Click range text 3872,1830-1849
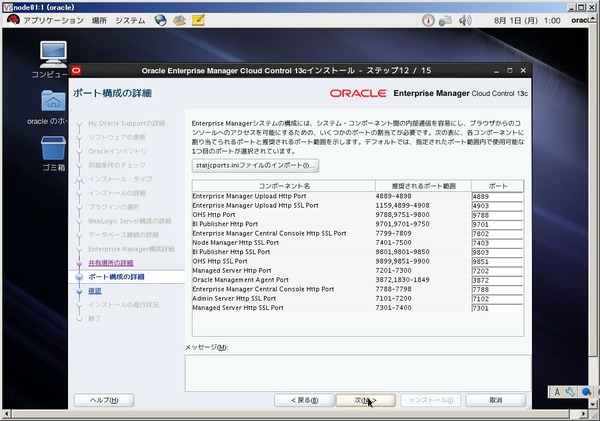Viewport: 600px width, 421px height. pyautogui.click(x=402, y=280)
